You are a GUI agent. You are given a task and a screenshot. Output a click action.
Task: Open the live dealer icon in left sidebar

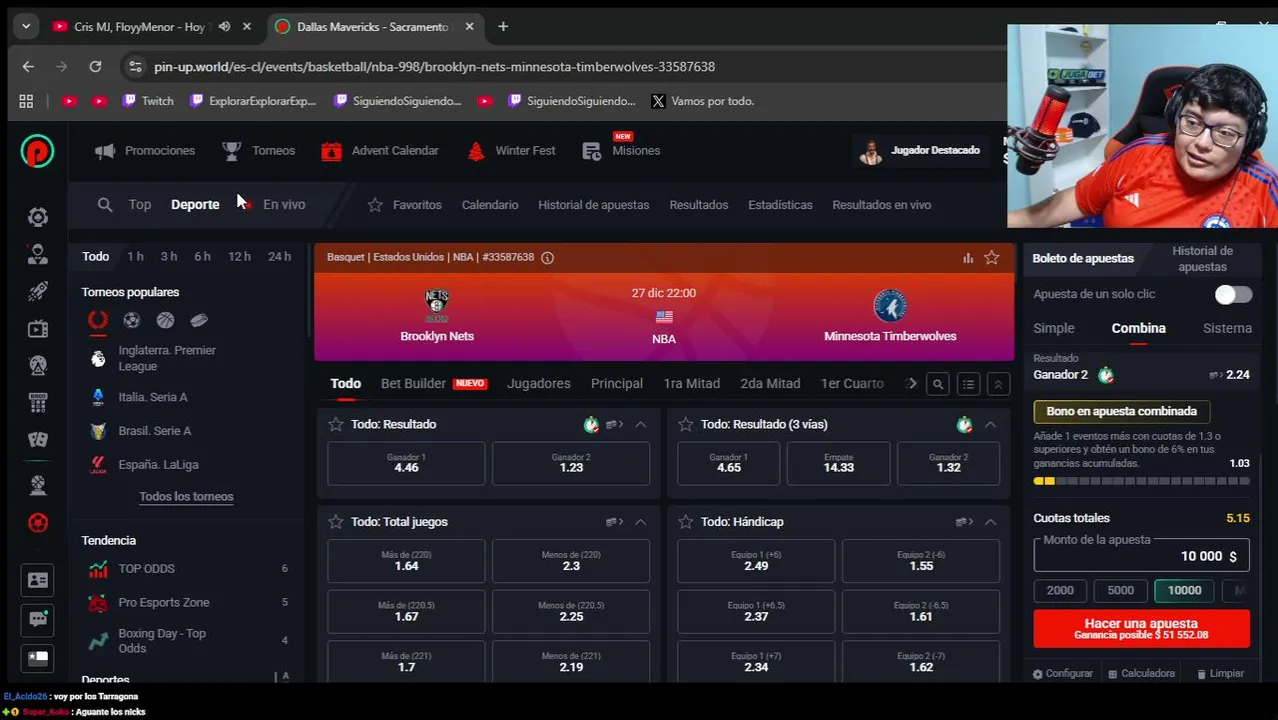pyautogui.click(x=38, y=254)
